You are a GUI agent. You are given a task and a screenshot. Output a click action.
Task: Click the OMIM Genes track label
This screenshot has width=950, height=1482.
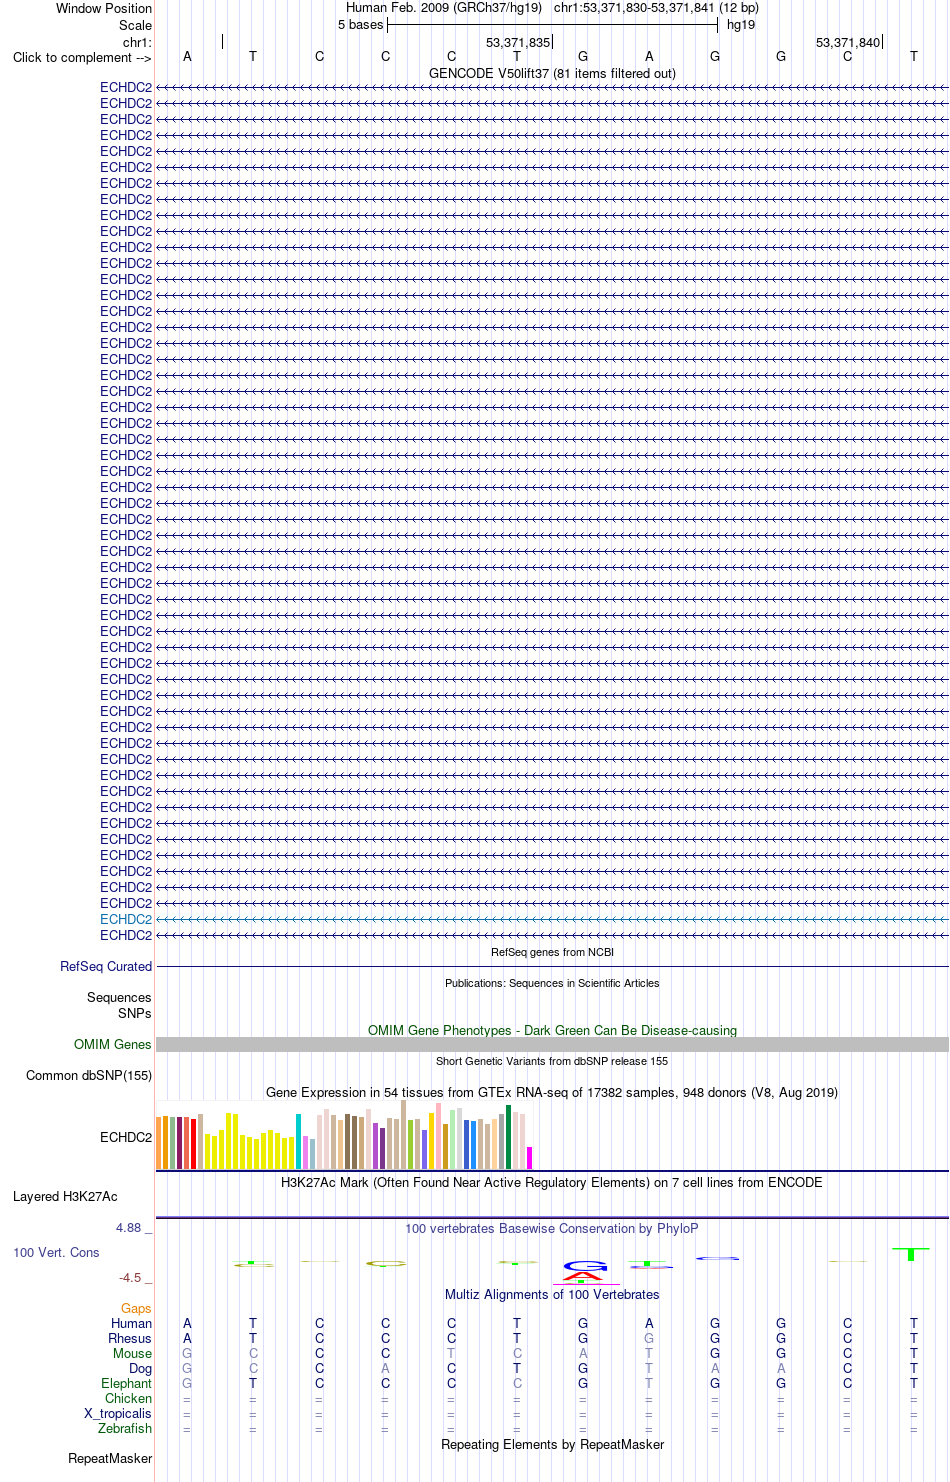[113, 1044]
